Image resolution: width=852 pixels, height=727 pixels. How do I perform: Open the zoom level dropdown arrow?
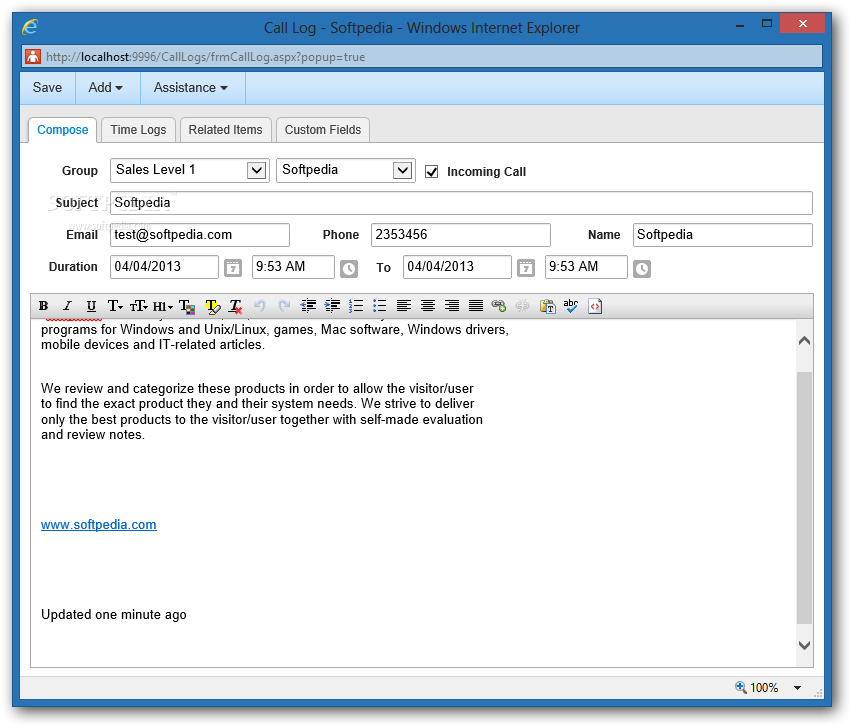point(797,688)
